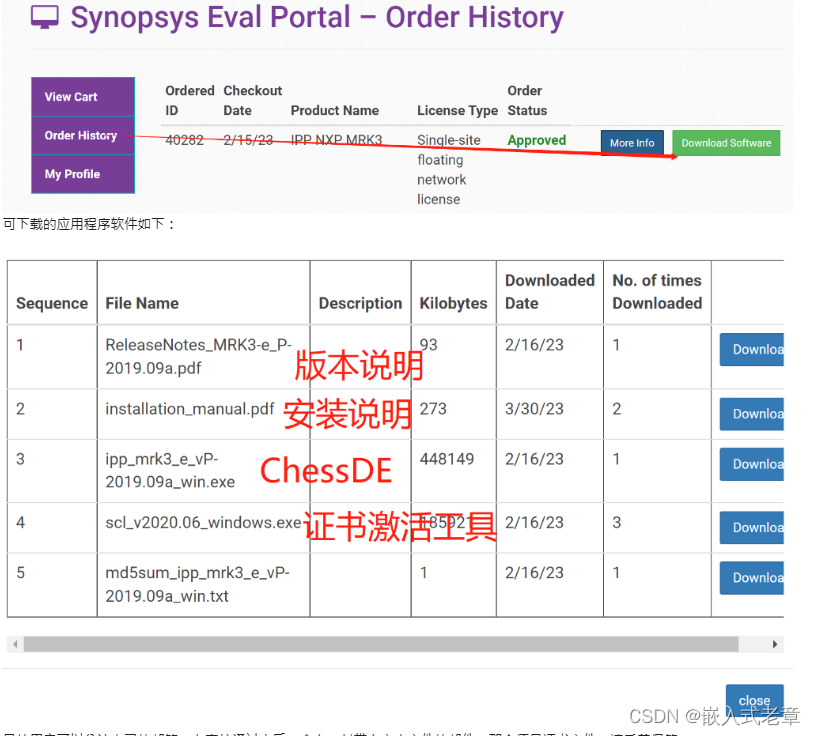Viewport: 816px width, 736px height.
Task: Click file name md5sum_ipp_mrk3_e_vP-2019.09a_win.txt
Action: point(197,584)
